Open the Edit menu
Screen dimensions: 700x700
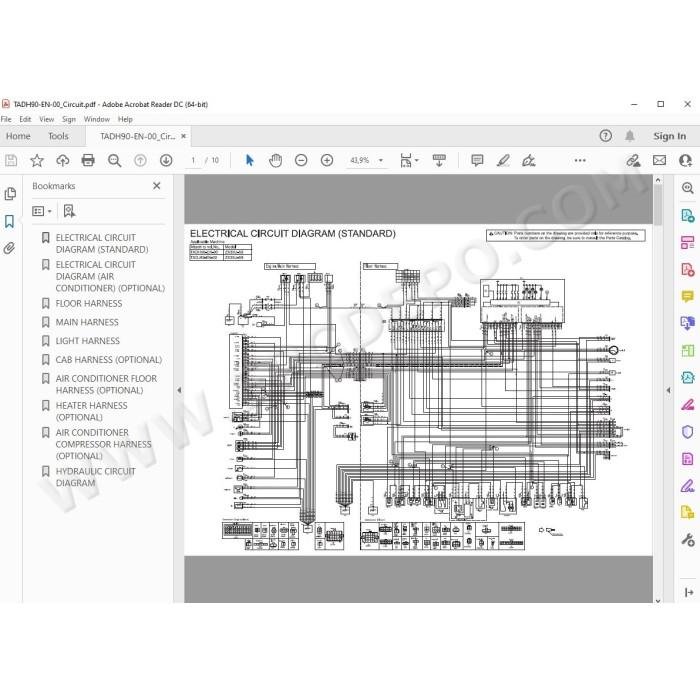25,119
